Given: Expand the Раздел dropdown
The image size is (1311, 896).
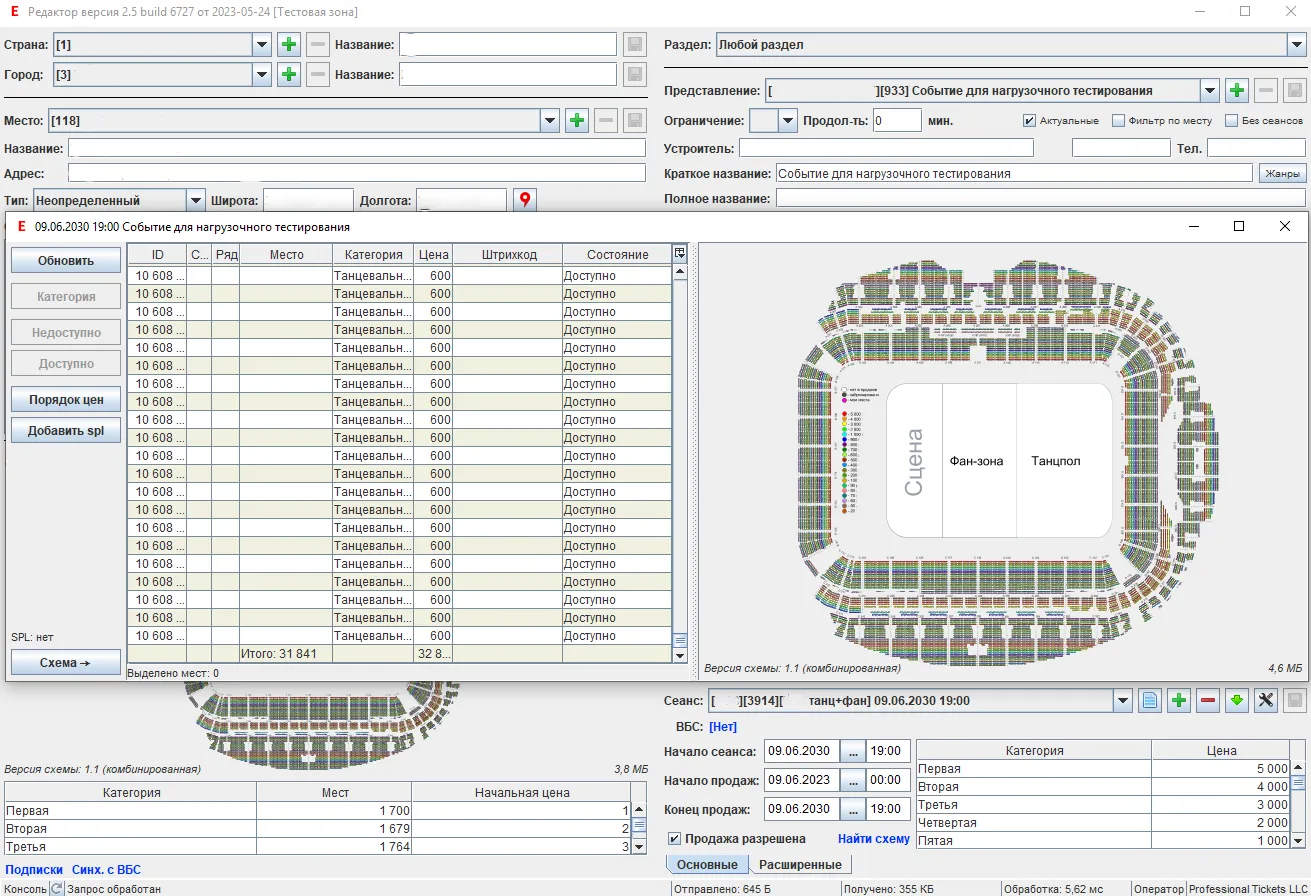Looking at the screenshot, I should [1296, 44].
